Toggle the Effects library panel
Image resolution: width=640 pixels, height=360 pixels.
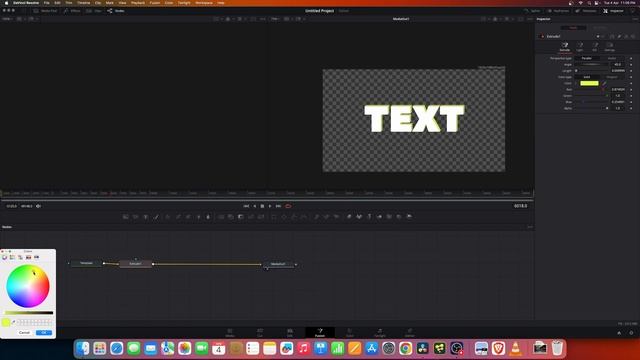click(x=72, y=11)
